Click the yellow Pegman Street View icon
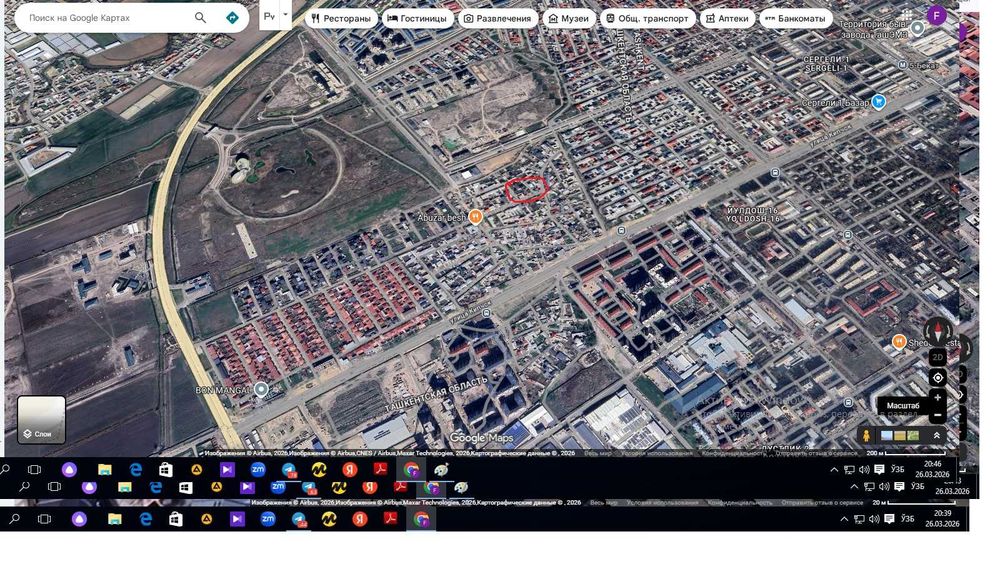This screenshot has width=1000, height=563. (866, 435)
